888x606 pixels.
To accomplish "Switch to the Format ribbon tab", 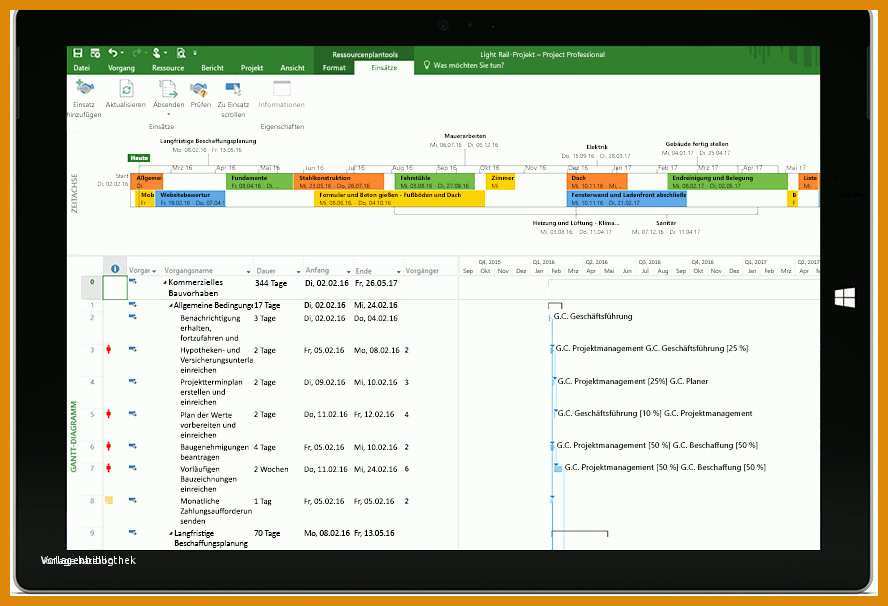I will coord(334,68).
